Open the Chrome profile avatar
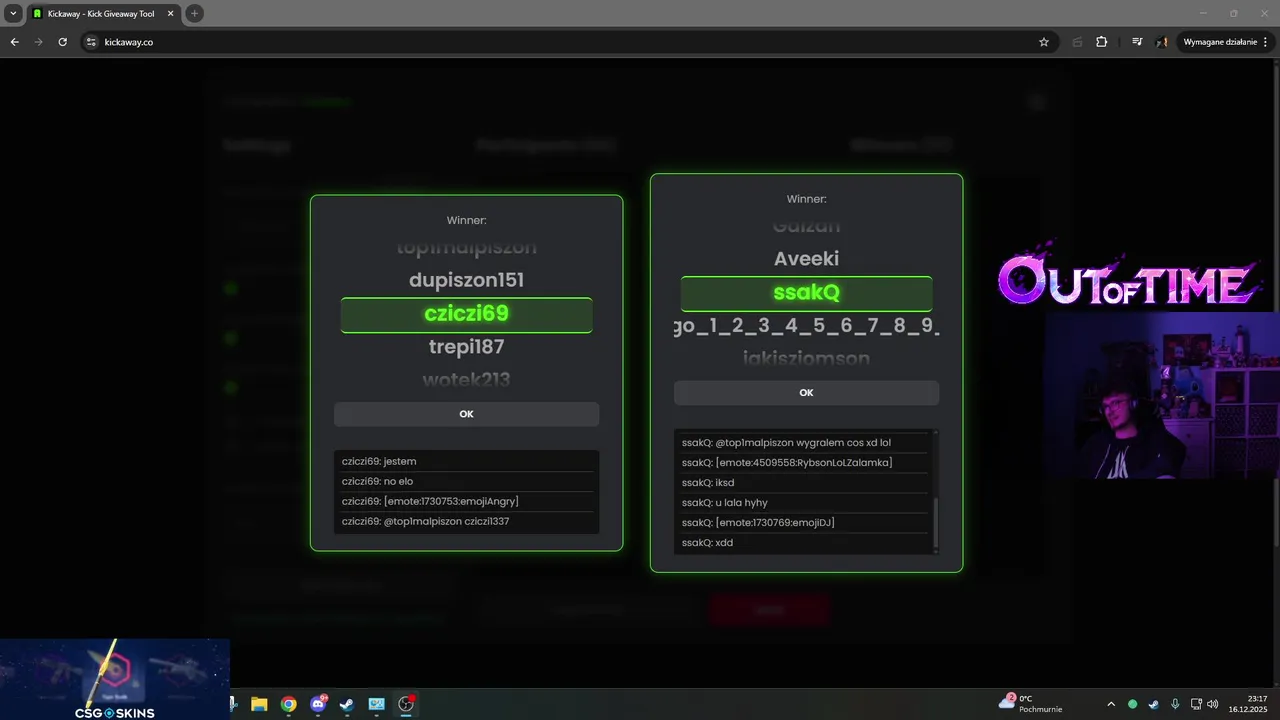1280x720 pixels. click(1162, 42)
